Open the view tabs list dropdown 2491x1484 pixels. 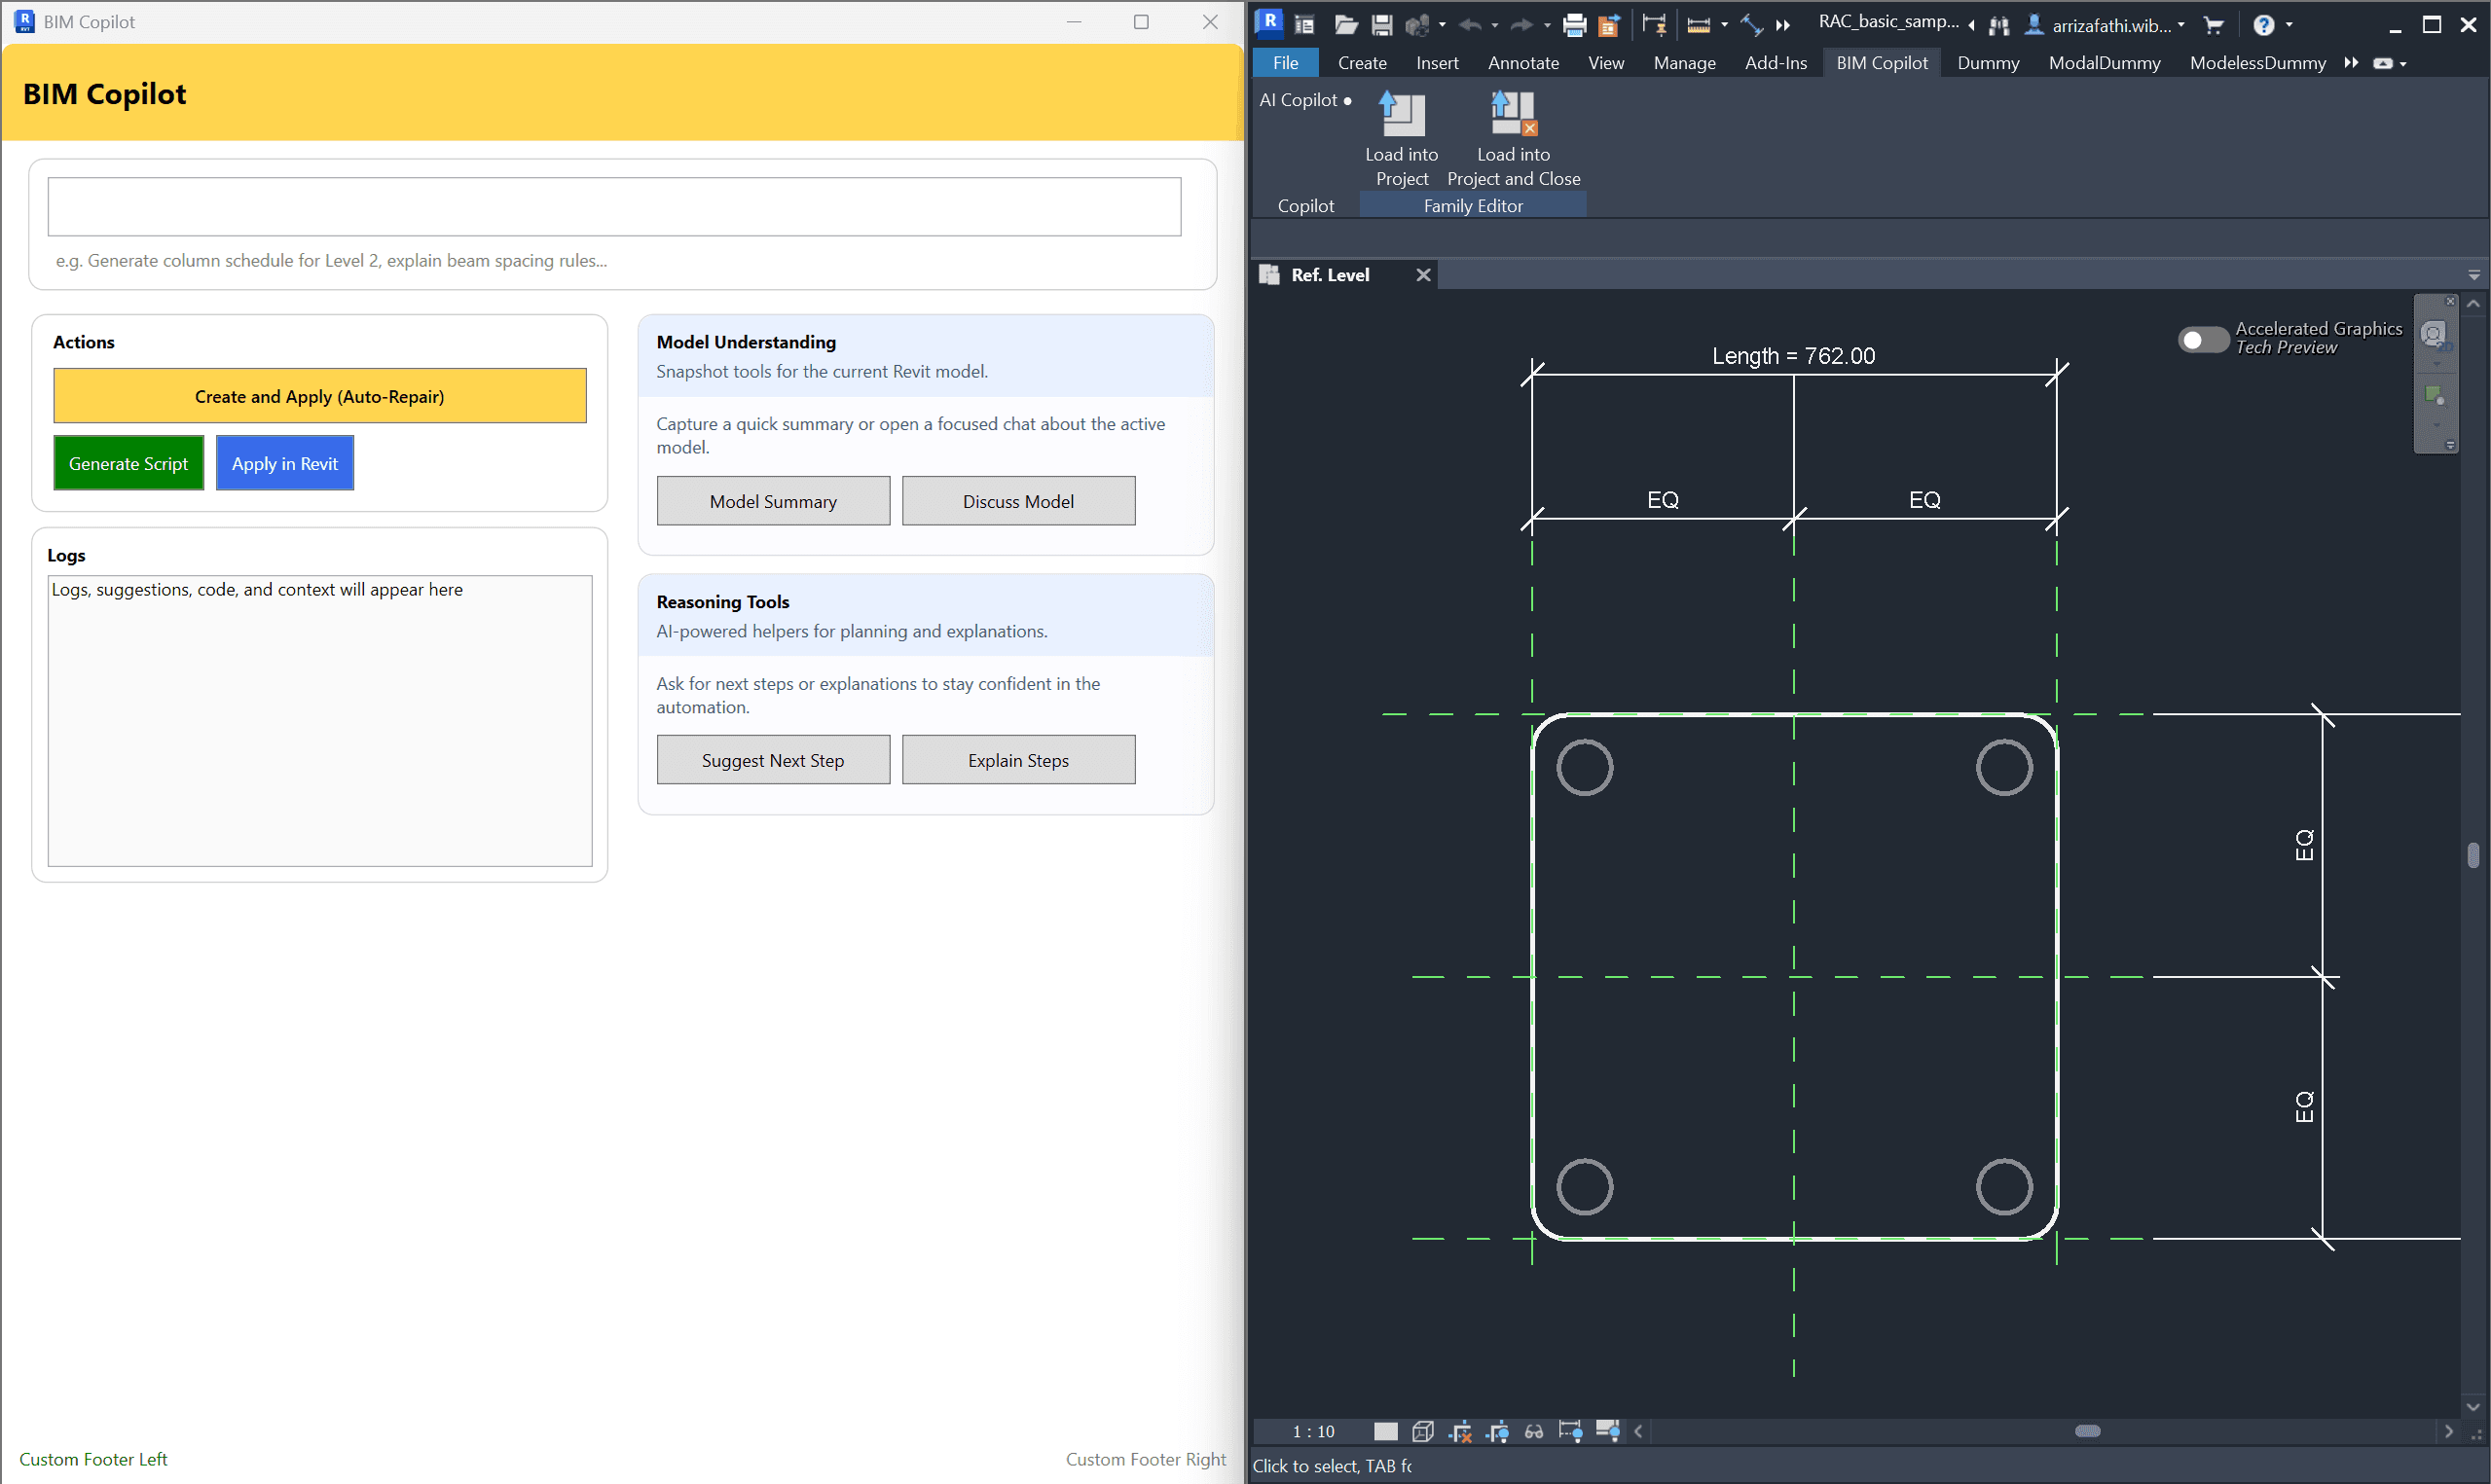tap(2473, 275)
